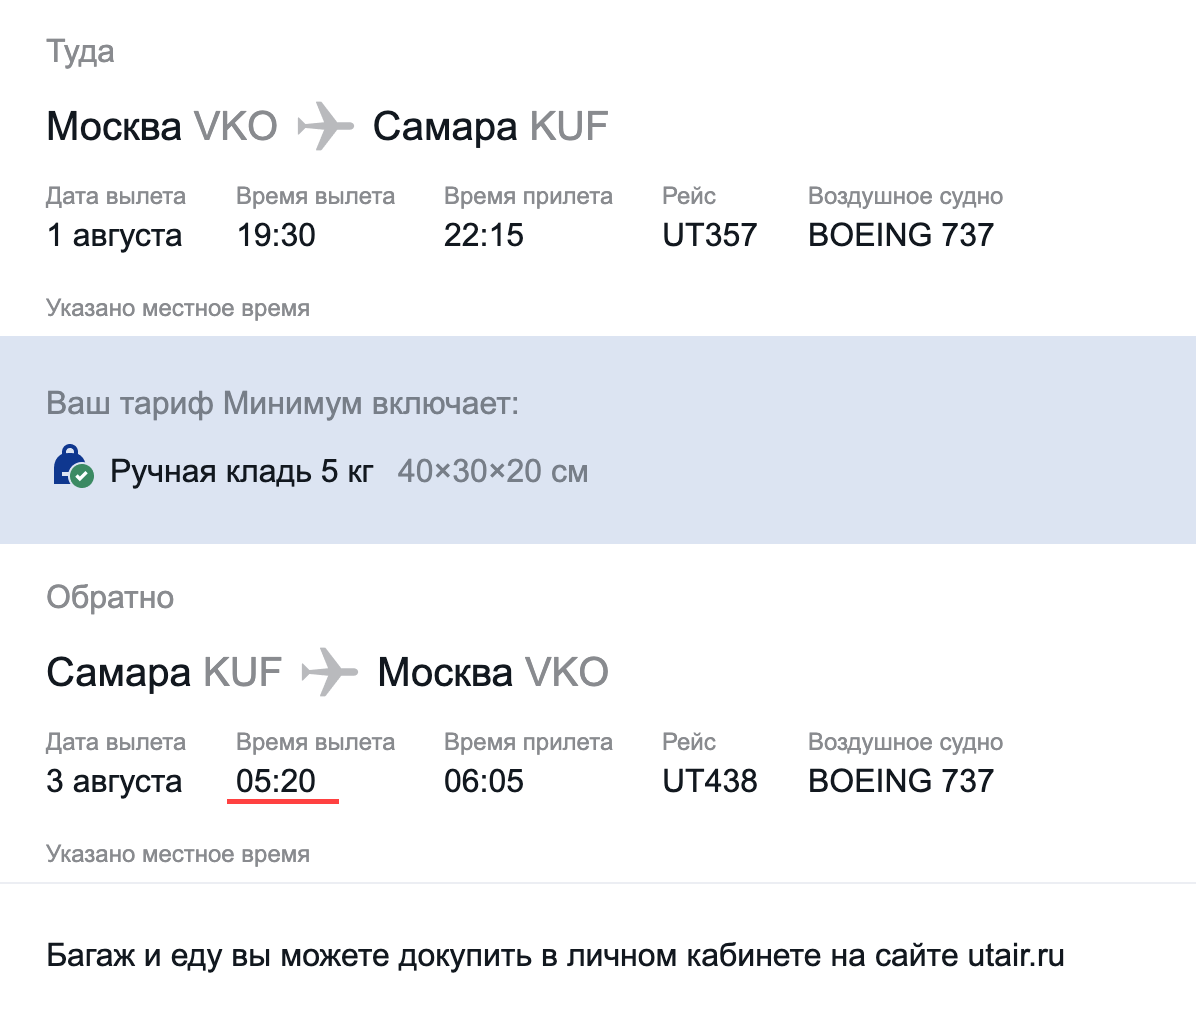
Task: Click the Обратно section heading
Action: tap(110, 597)
